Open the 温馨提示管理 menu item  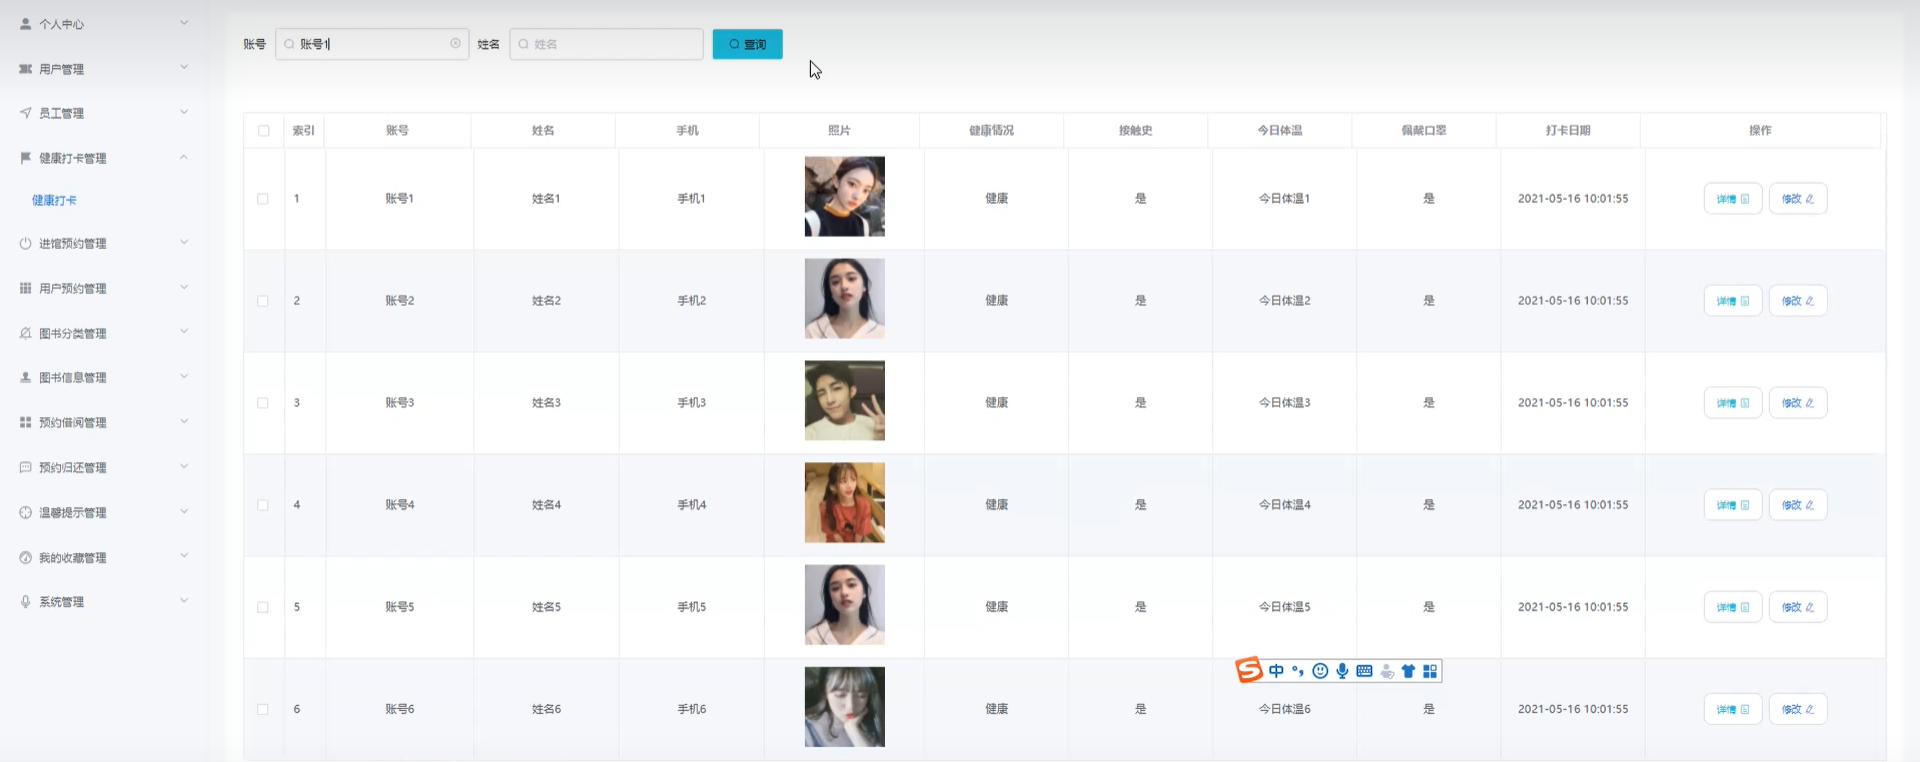[104, 512]
